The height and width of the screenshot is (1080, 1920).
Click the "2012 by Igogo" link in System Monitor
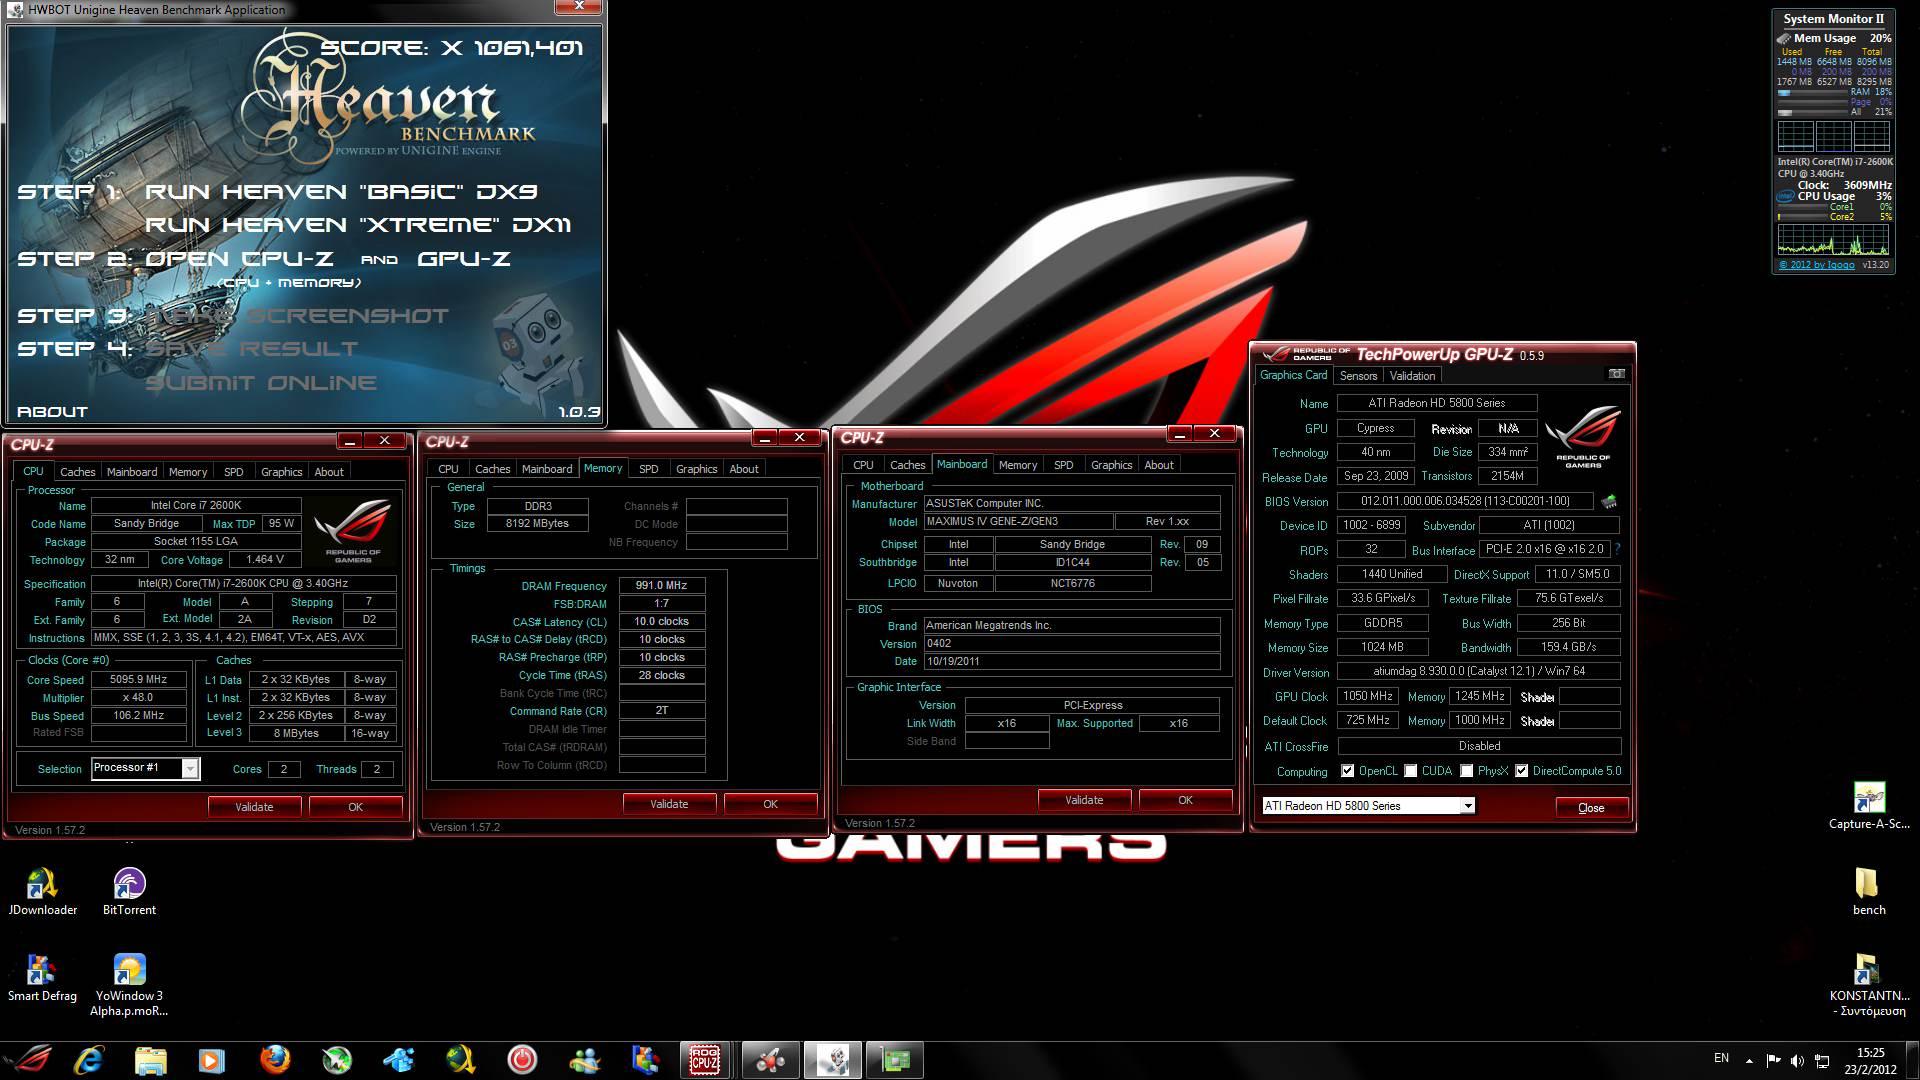1817,265
